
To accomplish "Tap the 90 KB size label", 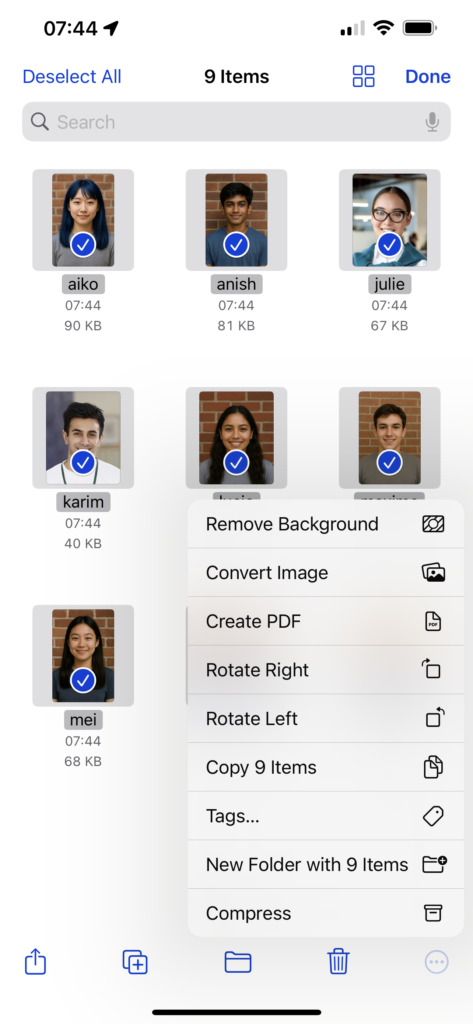I will click(83, 325).
